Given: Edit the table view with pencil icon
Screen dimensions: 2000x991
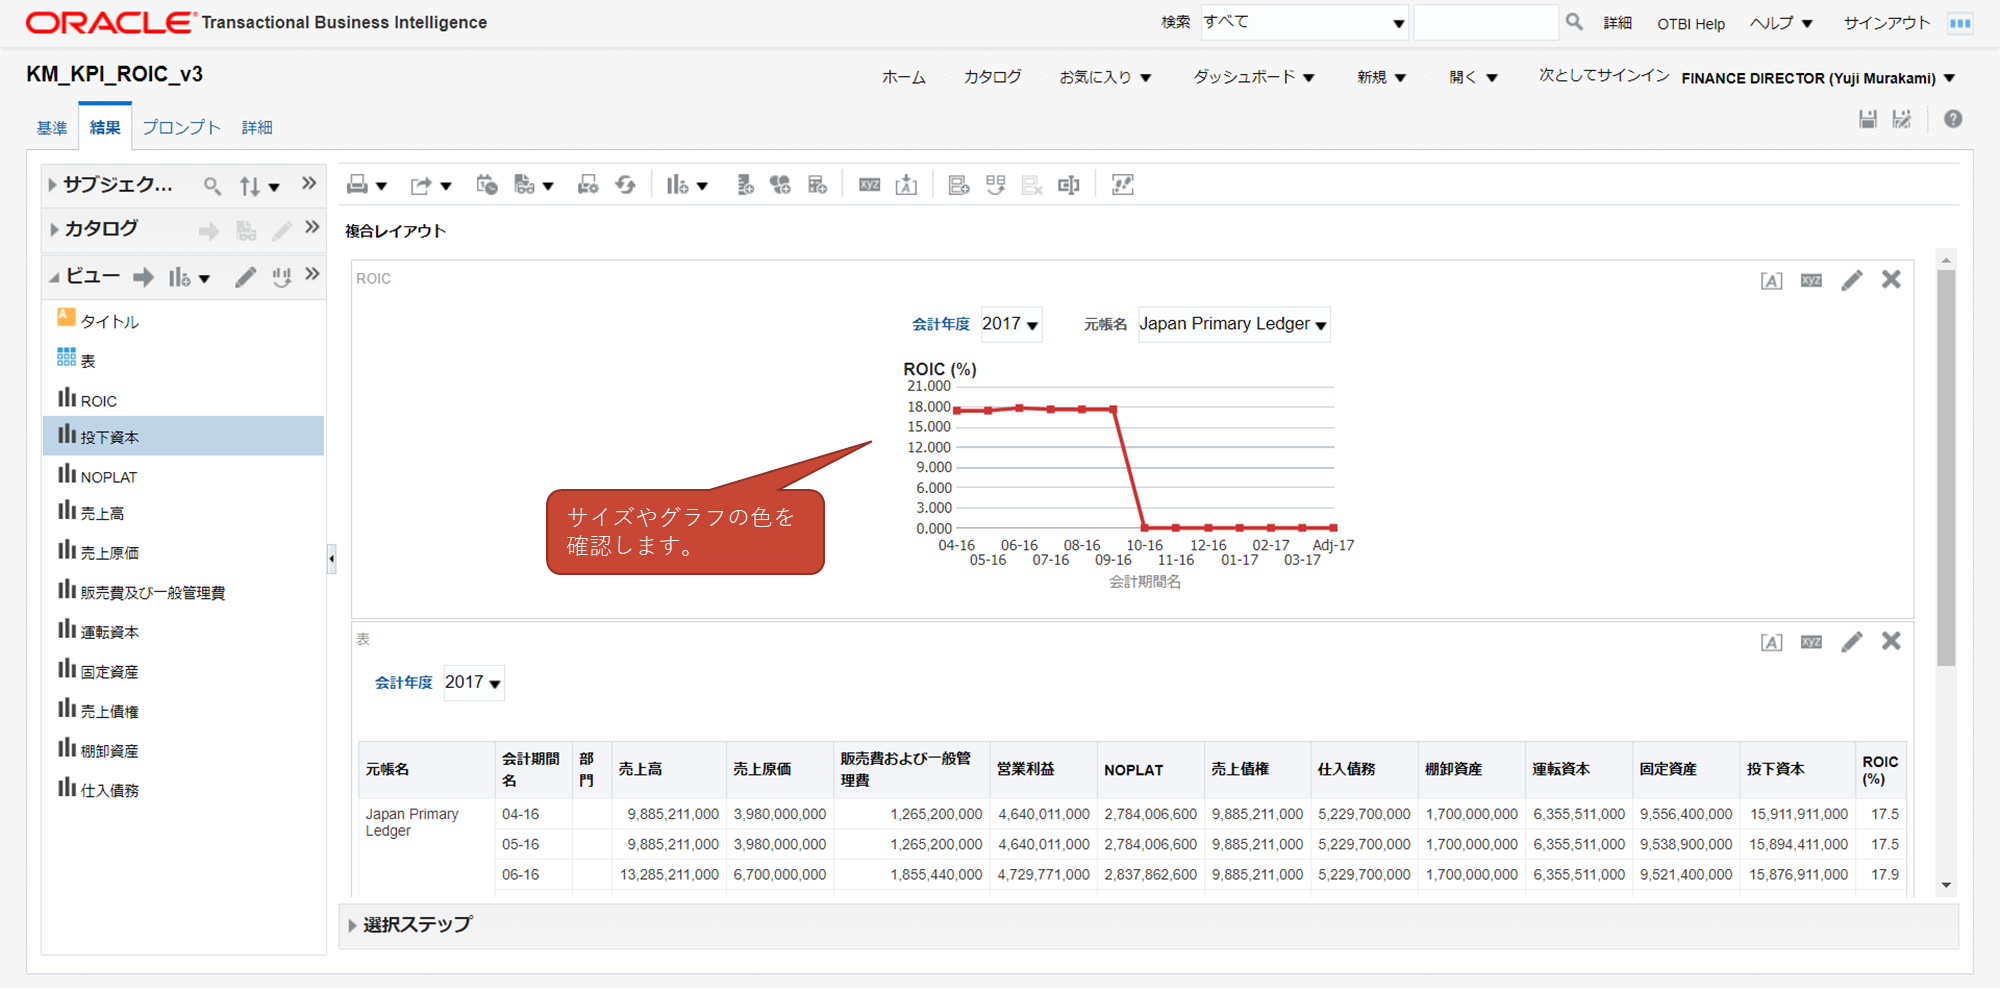Looking at the screenshot, I should coord(1852,641).
